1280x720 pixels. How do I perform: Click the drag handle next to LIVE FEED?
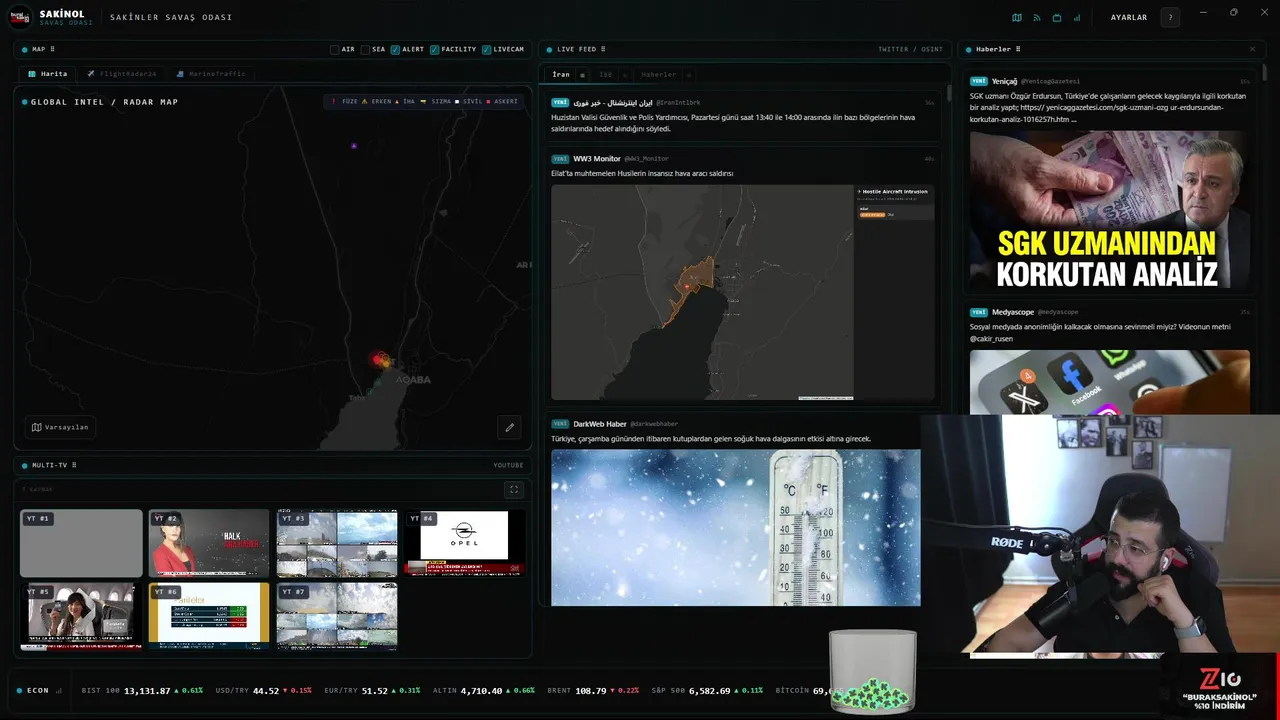coord(603,49)
